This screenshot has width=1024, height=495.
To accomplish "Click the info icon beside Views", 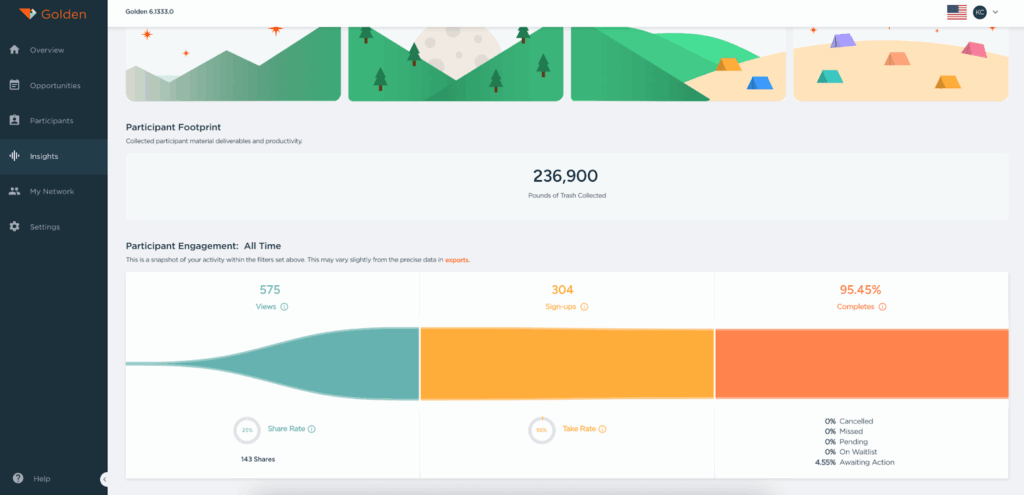I will pyautogui.click(x=285, y=307).
